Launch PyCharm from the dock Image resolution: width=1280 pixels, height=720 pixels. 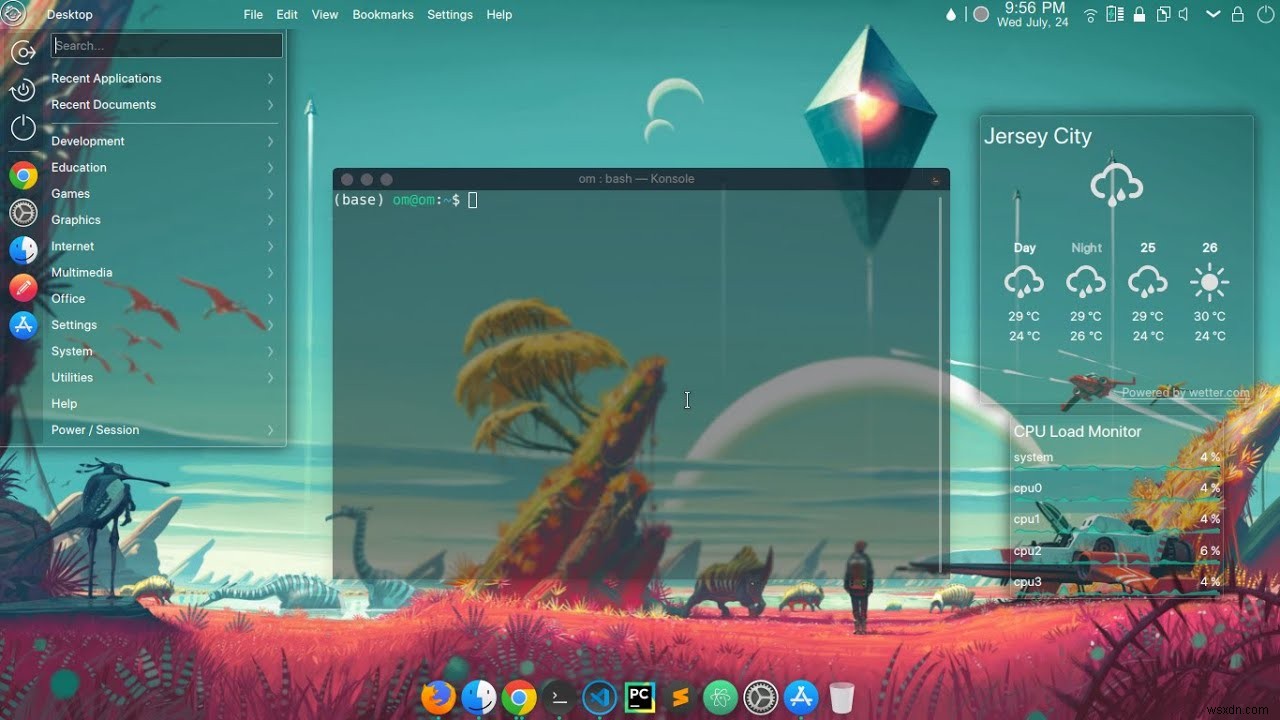click(638, 697)
